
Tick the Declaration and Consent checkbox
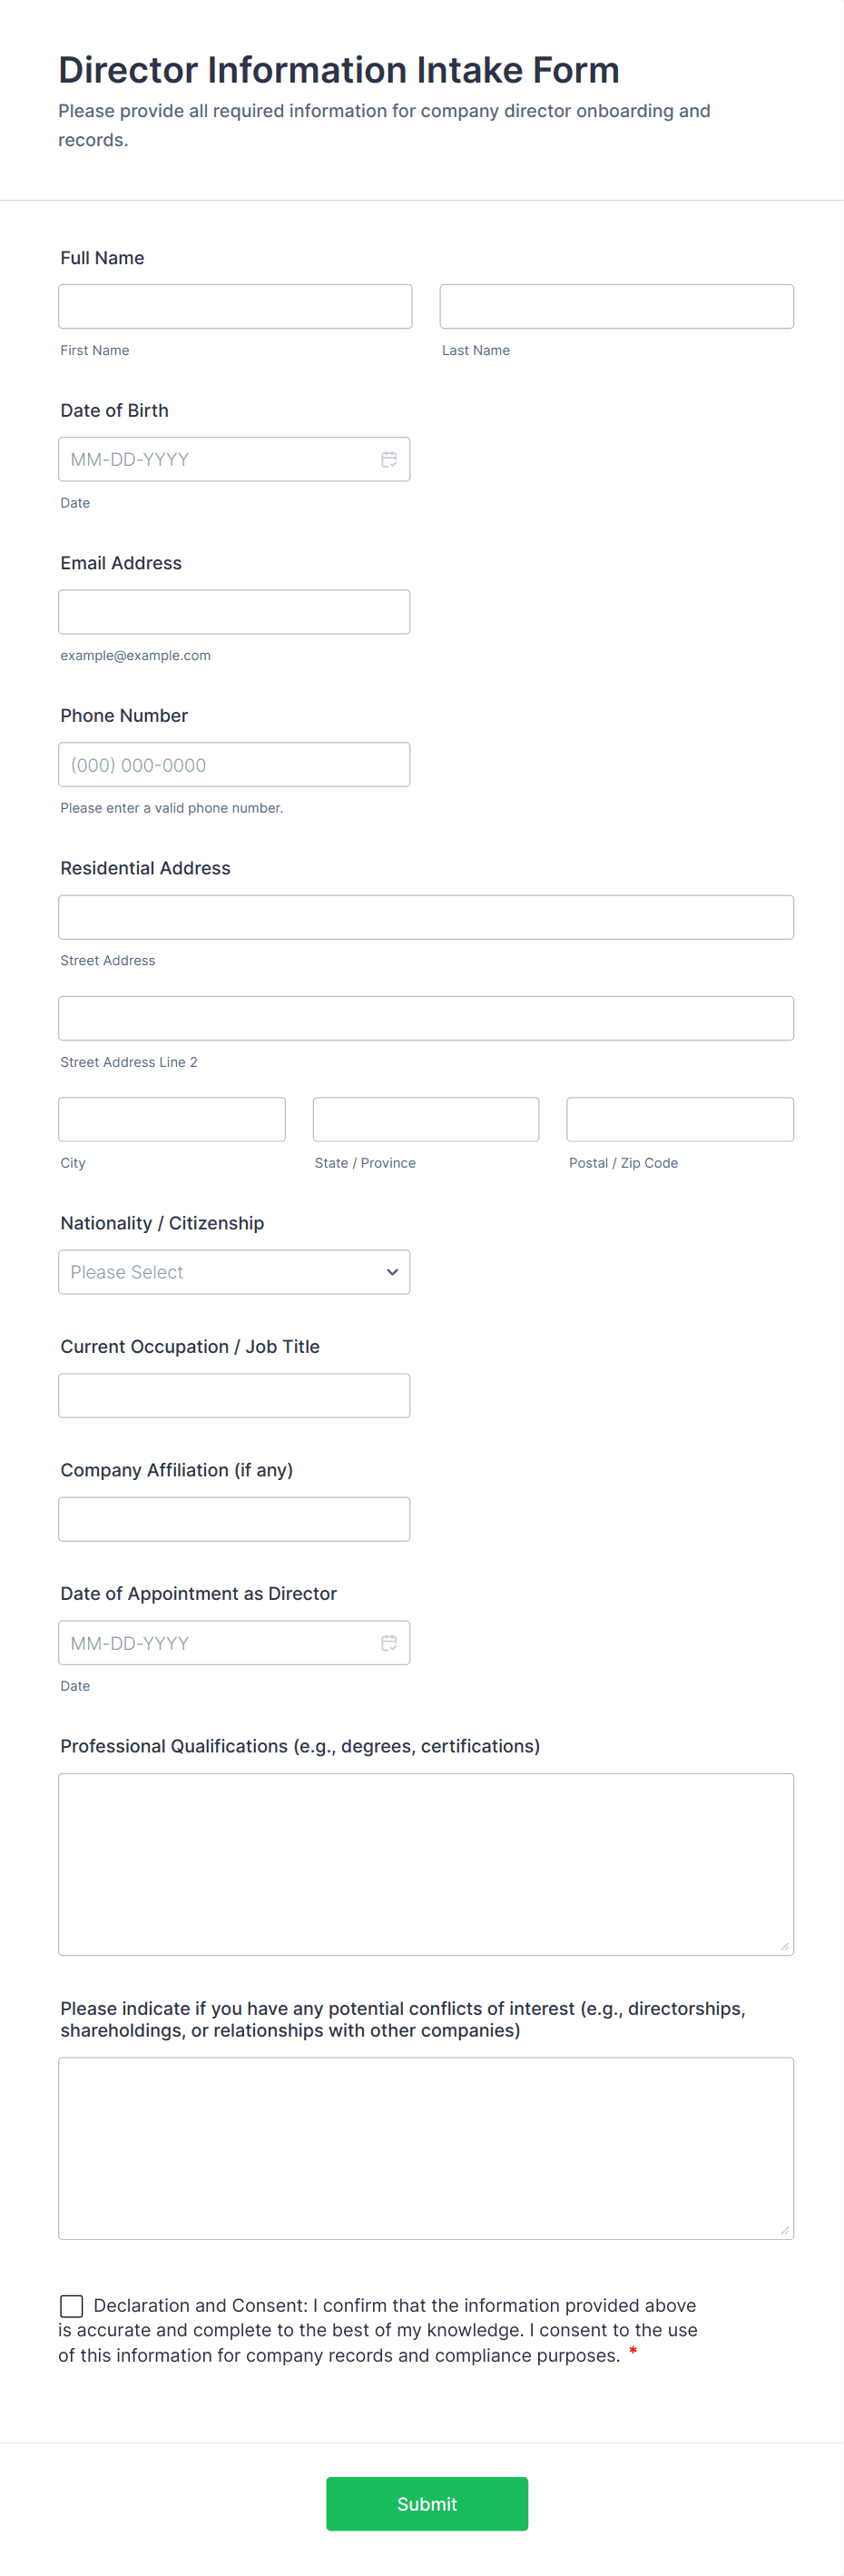click(72, 2306)
